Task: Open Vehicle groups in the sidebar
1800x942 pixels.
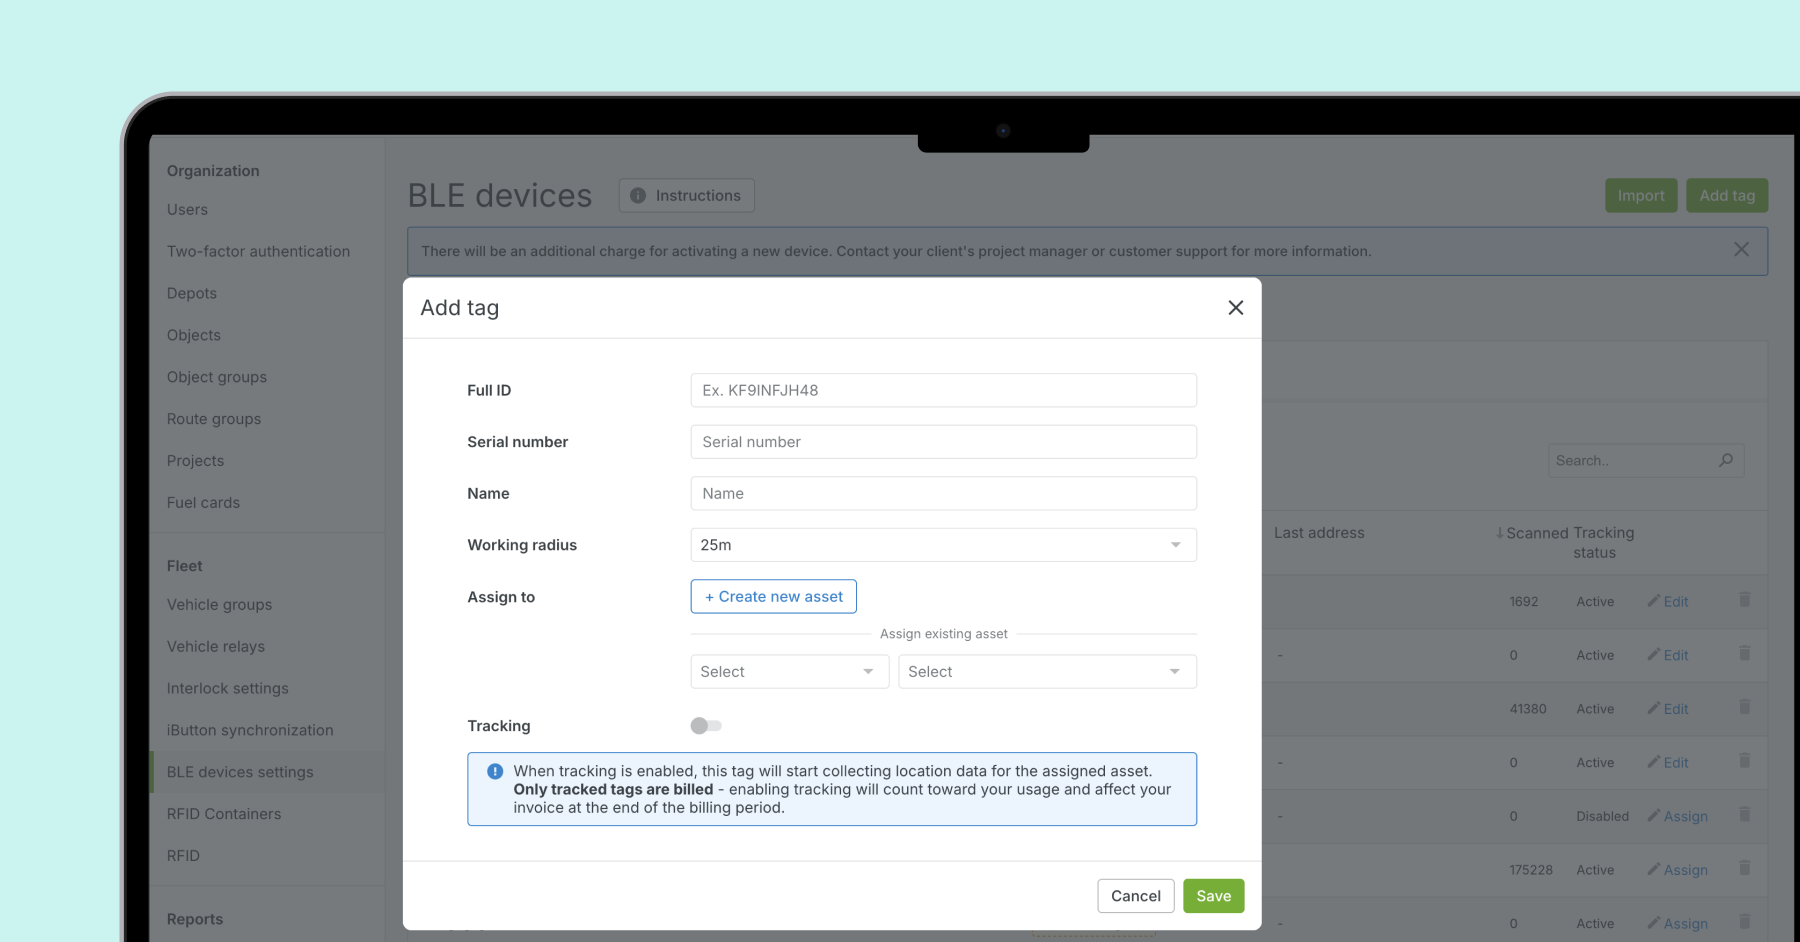Action: [x=219, y=605]
